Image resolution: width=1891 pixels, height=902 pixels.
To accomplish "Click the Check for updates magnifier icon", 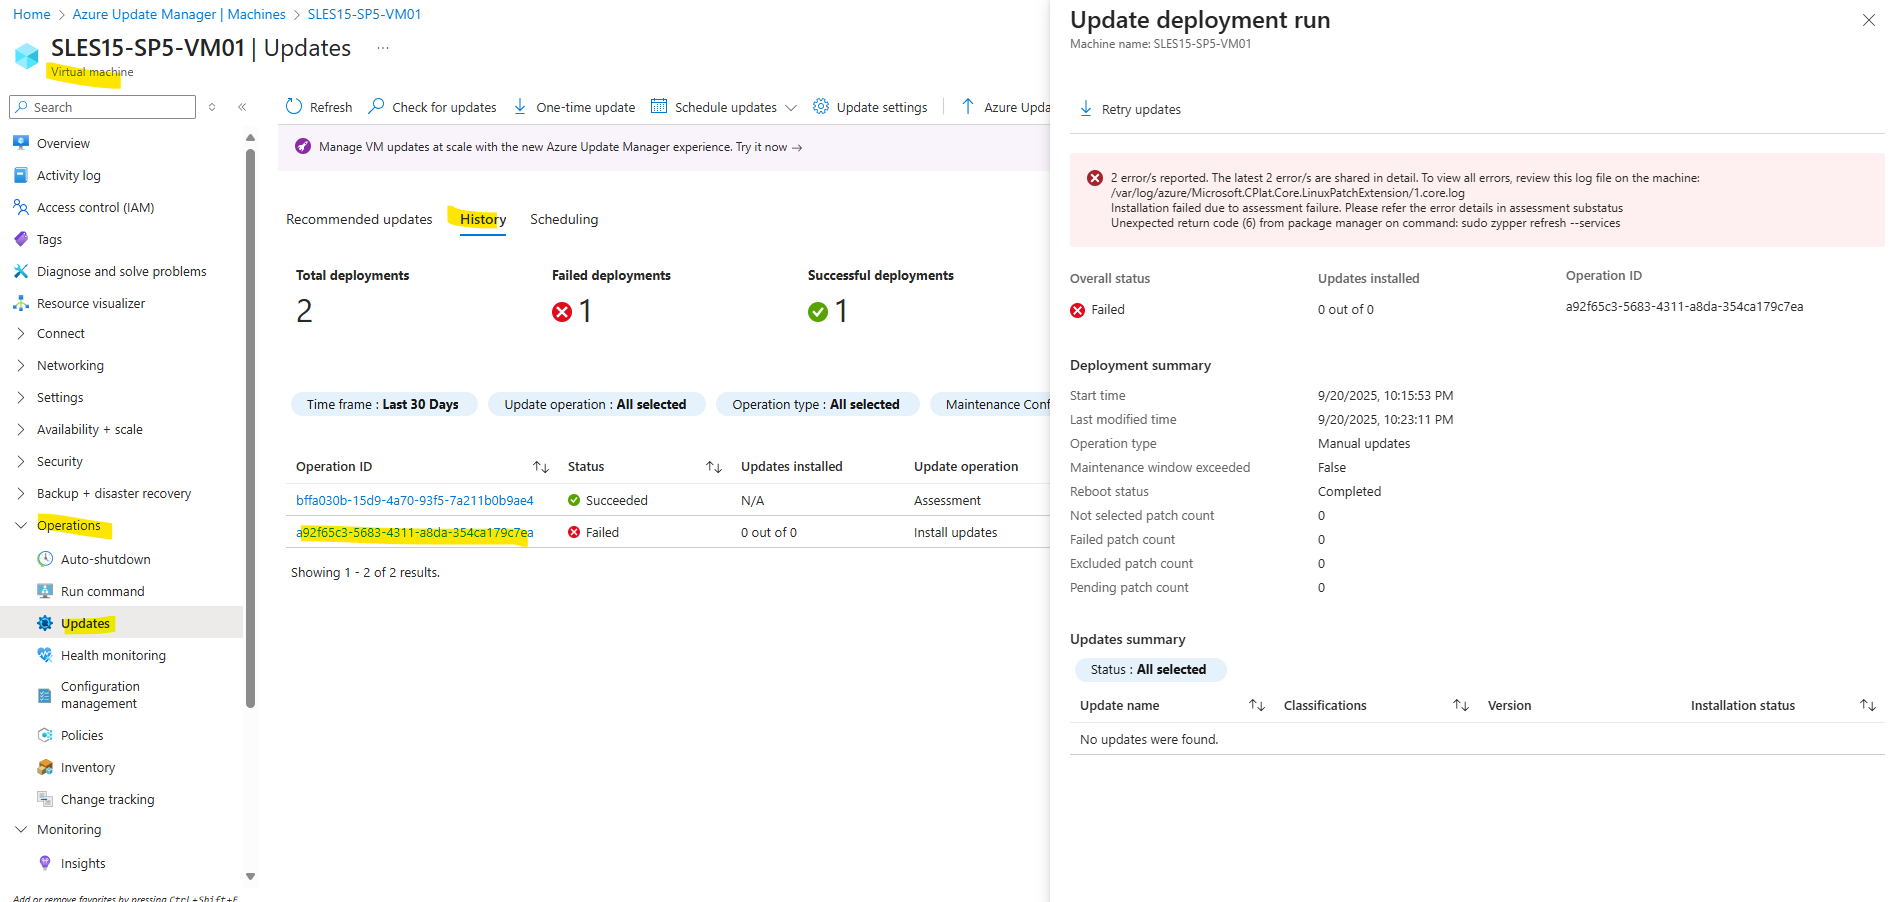I will pos(376,106).
